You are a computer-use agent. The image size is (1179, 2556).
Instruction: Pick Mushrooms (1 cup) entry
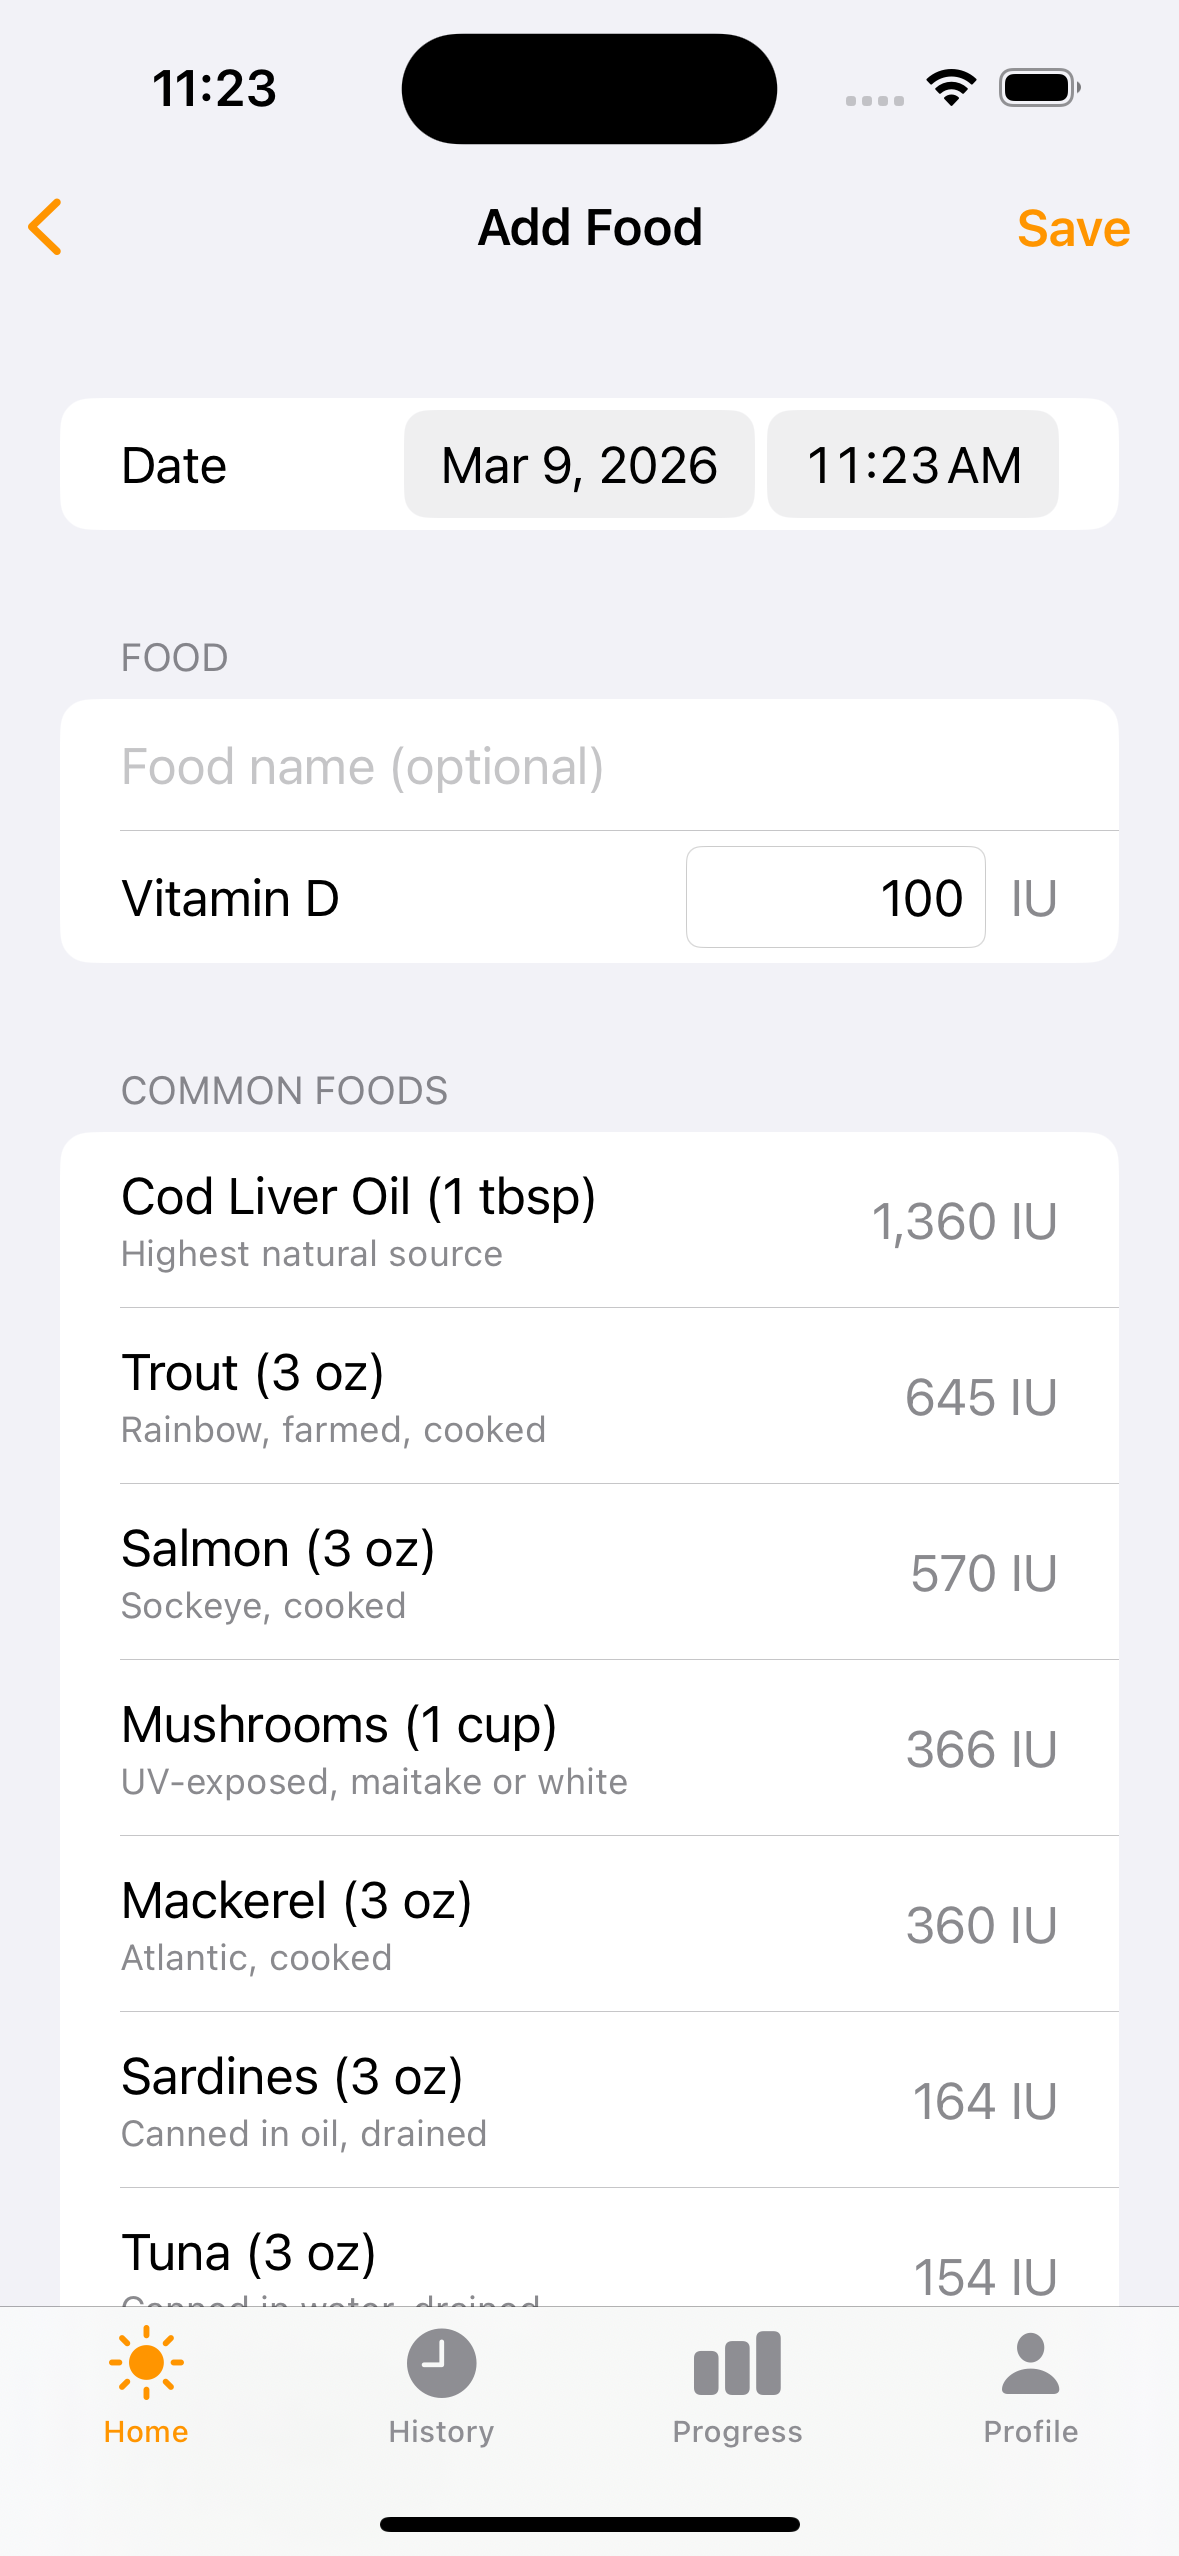(589, 1748)
